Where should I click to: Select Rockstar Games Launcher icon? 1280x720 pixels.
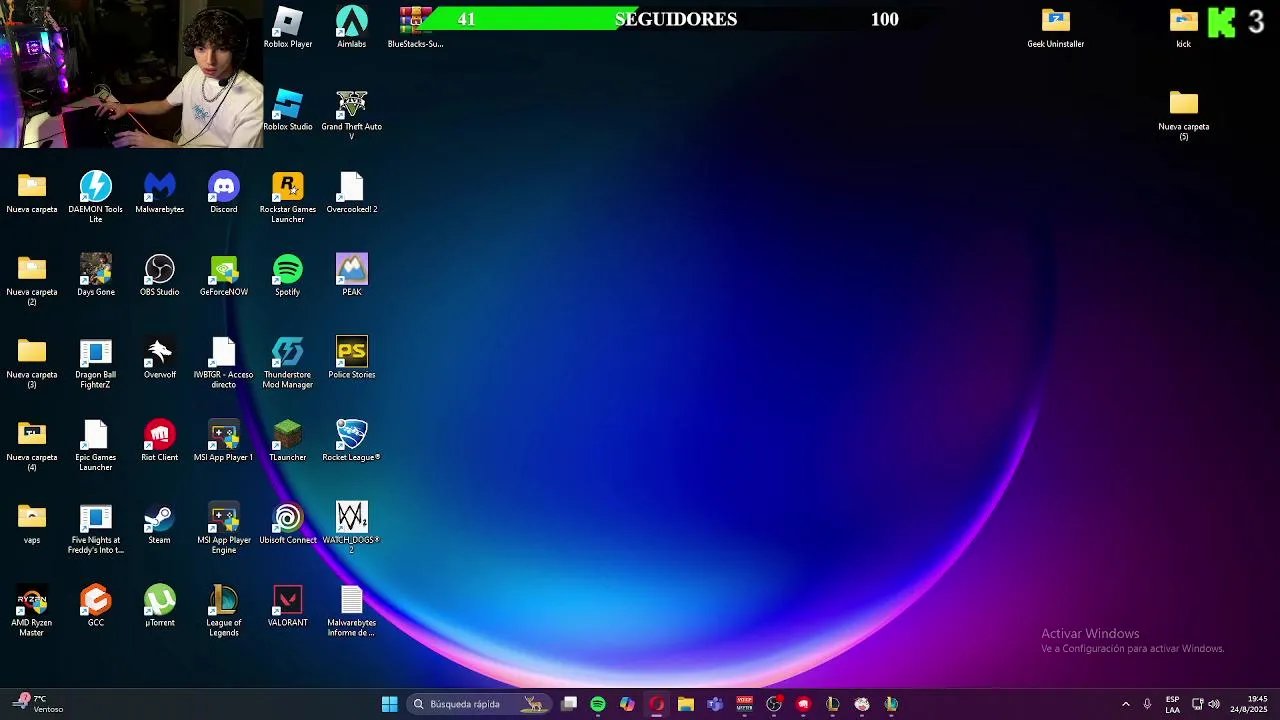[288, 197]
